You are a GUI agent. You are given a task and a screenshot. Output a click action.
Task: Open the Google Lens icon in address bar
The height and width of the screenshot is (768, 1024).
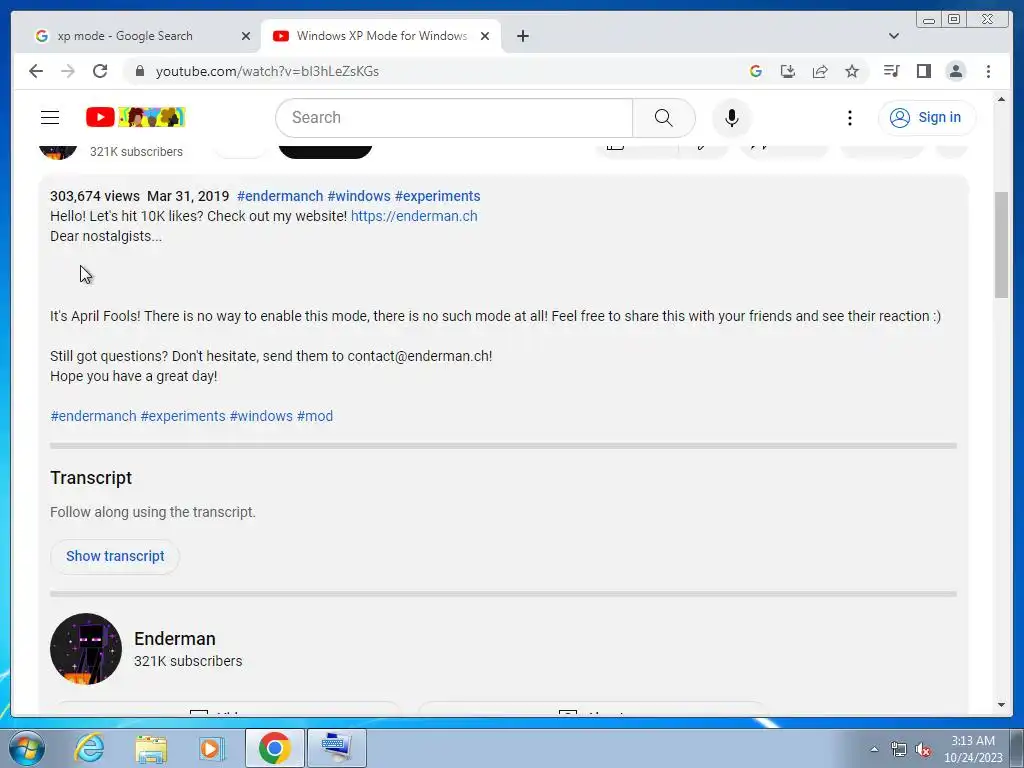coord(756,71)
